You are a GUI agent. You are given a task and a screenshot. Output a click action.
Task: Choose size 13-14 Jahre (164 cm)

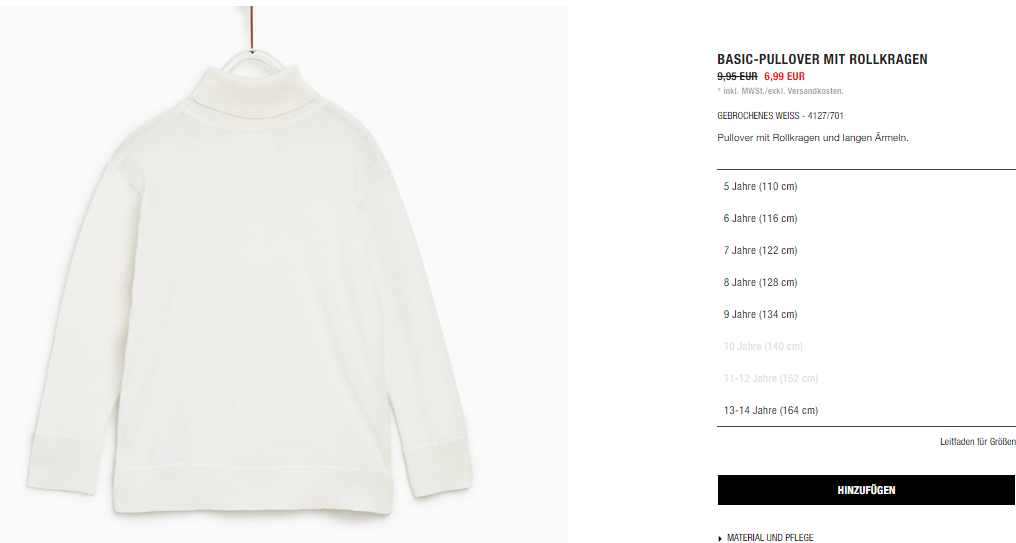[866, 410]
